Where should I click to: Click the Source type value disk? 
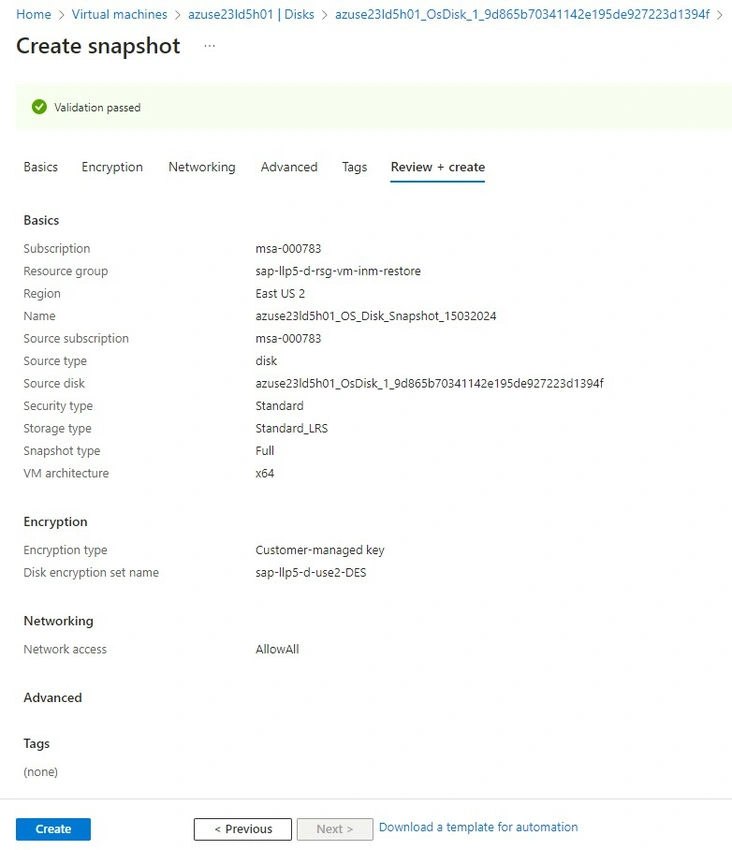pyautogui.click(x=266, y=361)
